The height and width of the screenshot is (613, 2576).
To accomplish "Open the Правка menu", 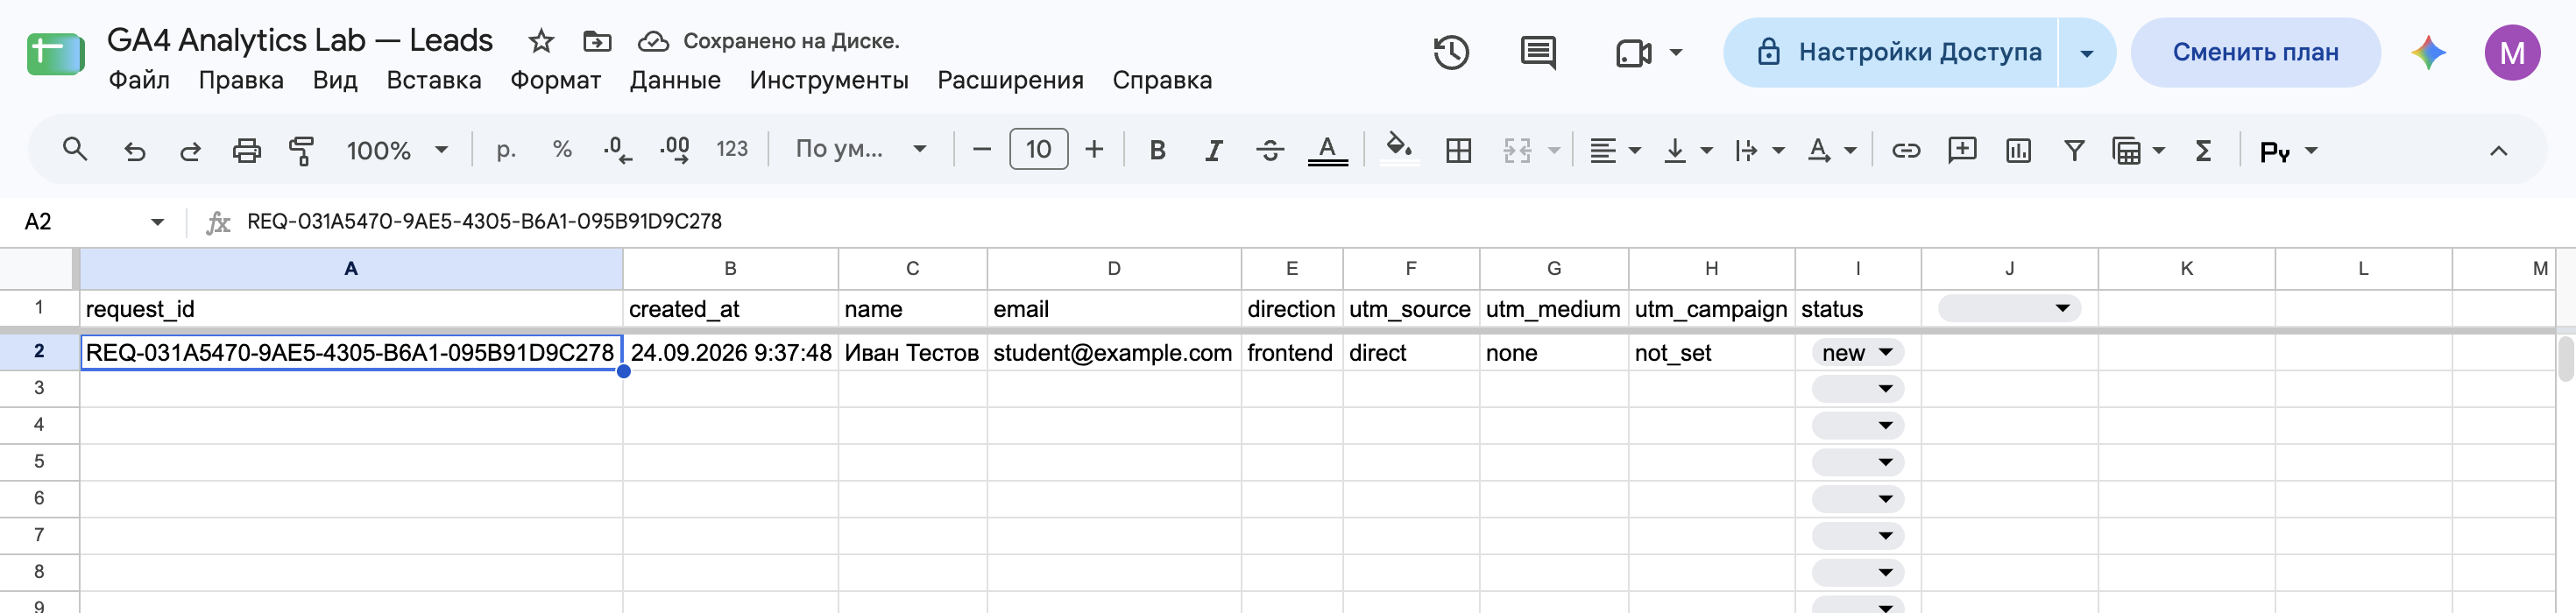I will (241, 80).
